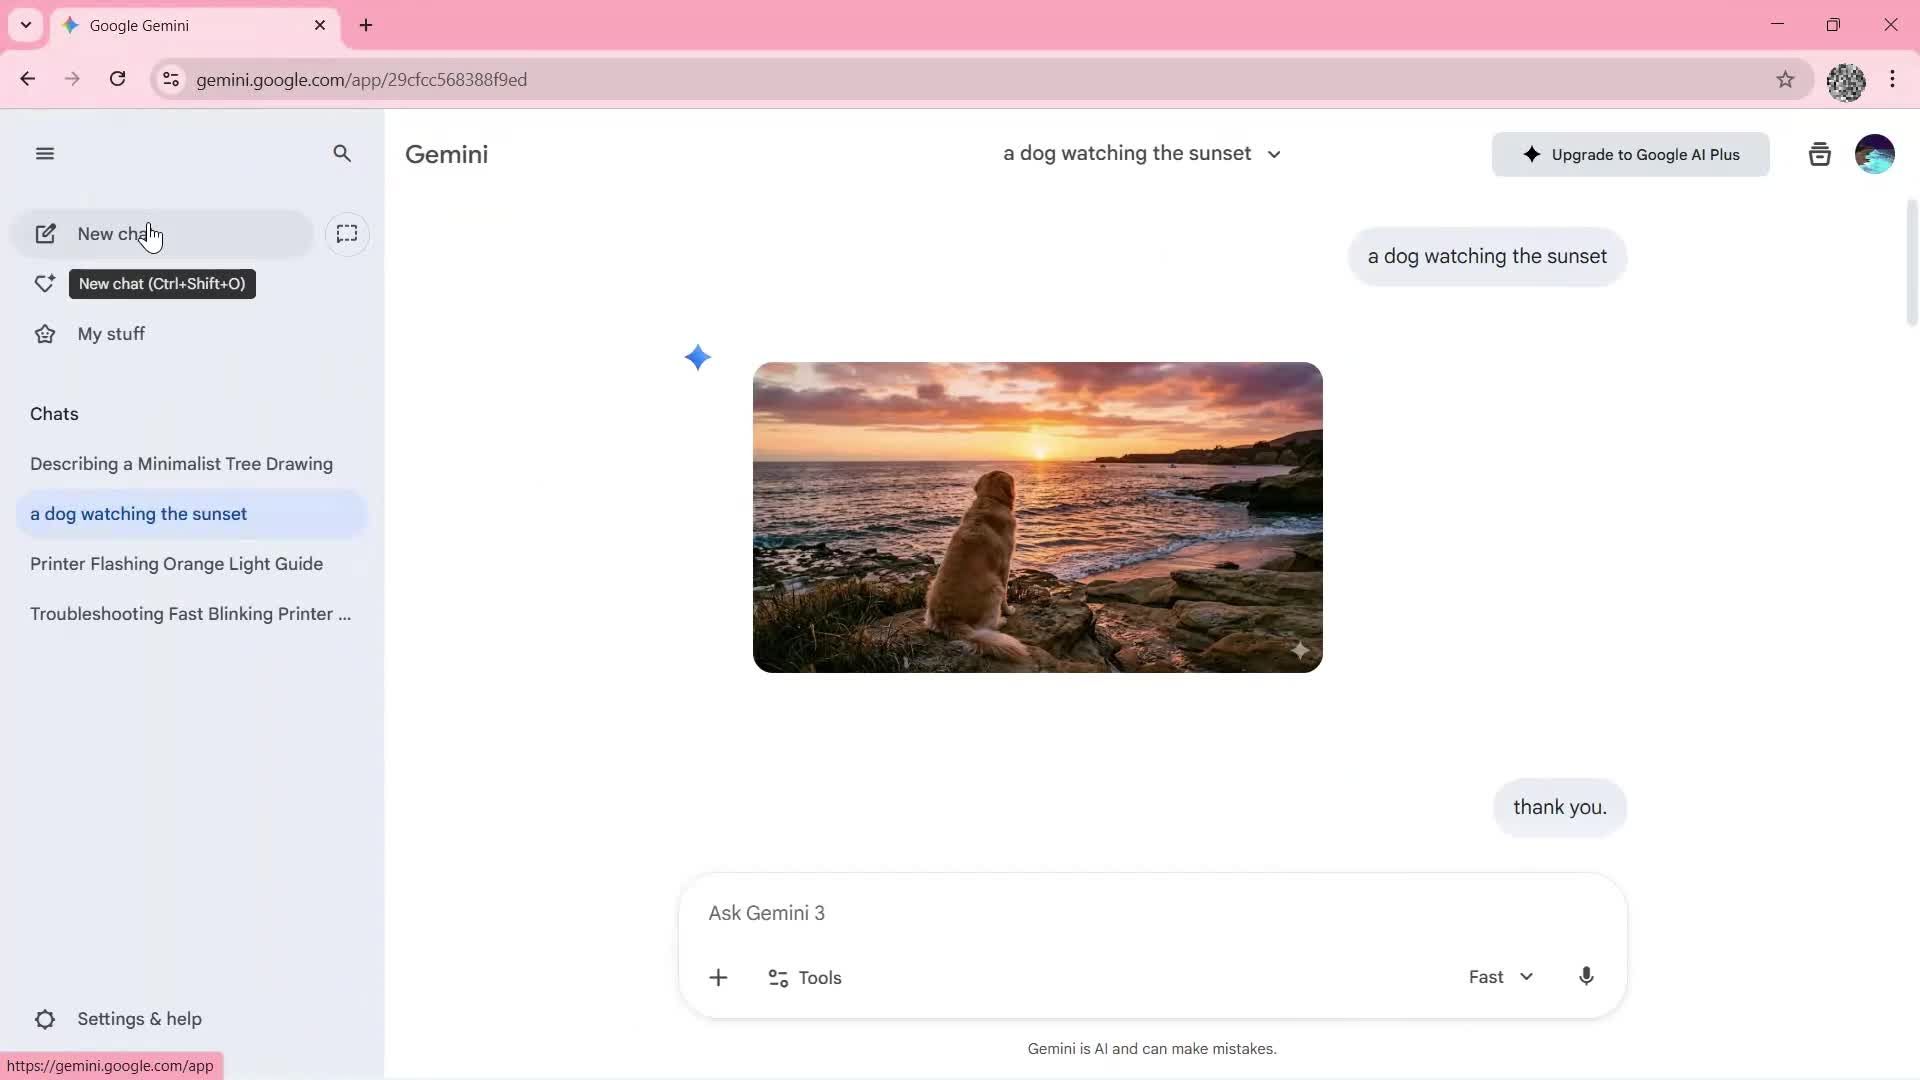This screenshot has width=1920, height=1080.
Task: Start a temporary chat with the dashed icon
Action: (347, 233)
